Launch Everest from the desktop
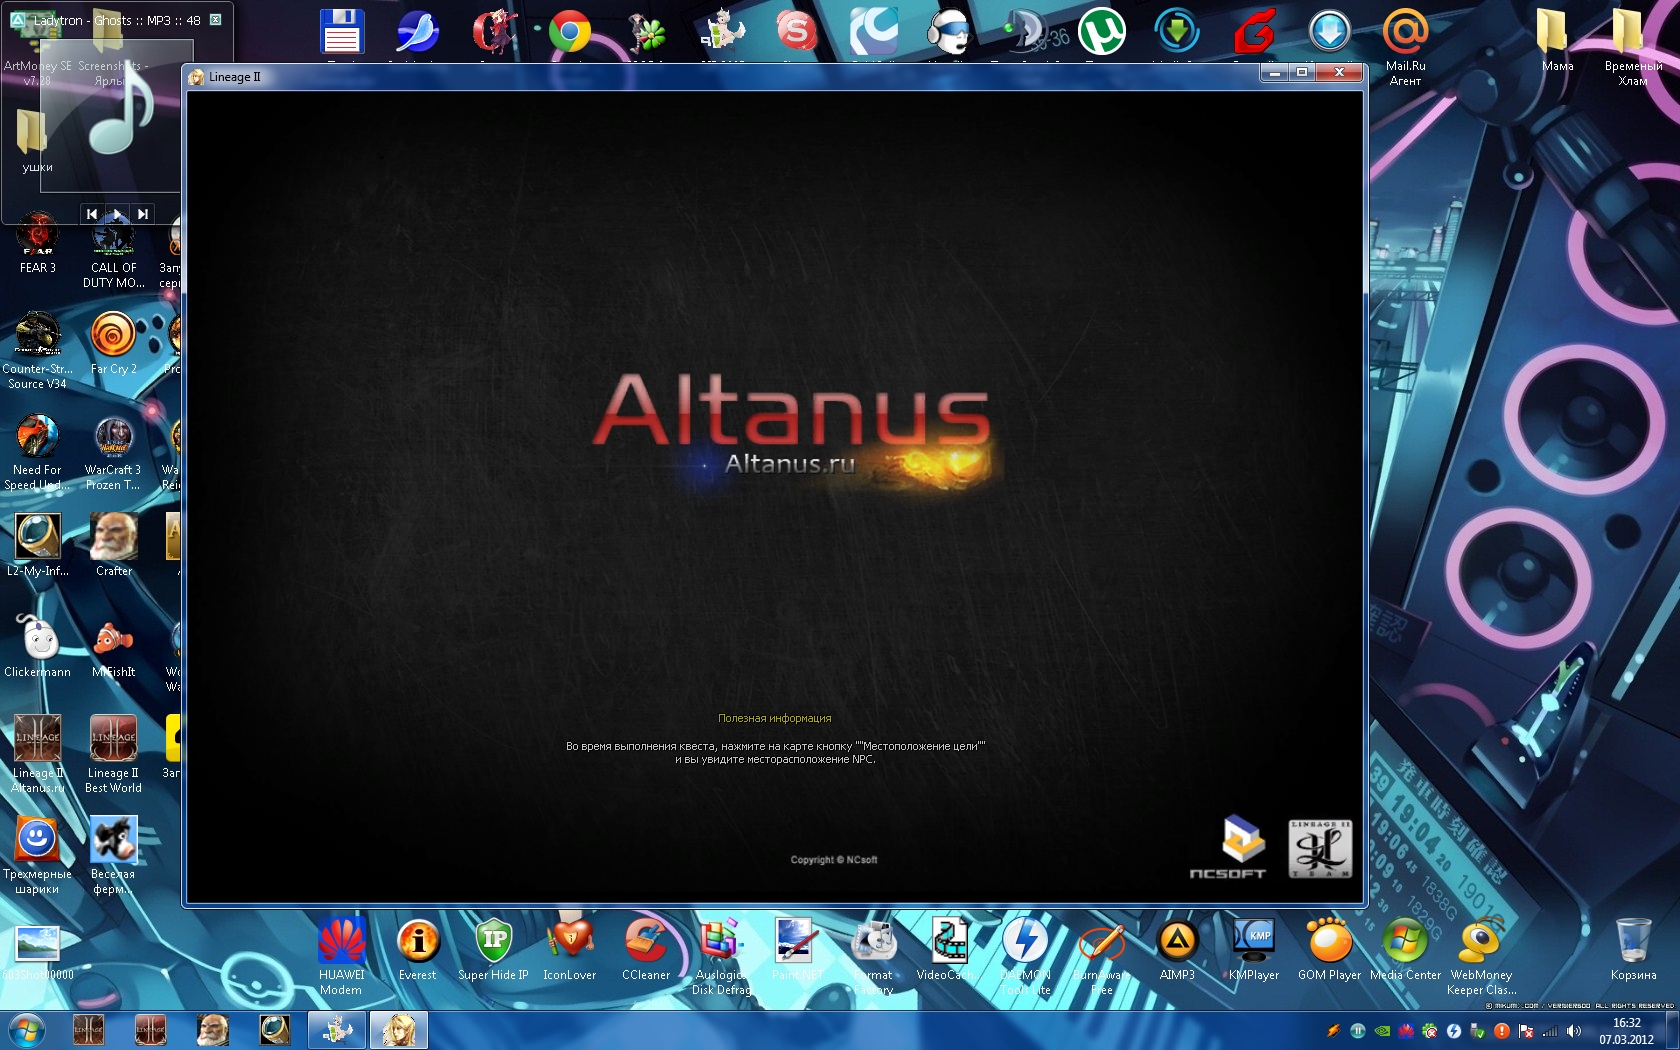Image resolution: width=1680 pixels, height=1050 pixels. pos(418,950)
